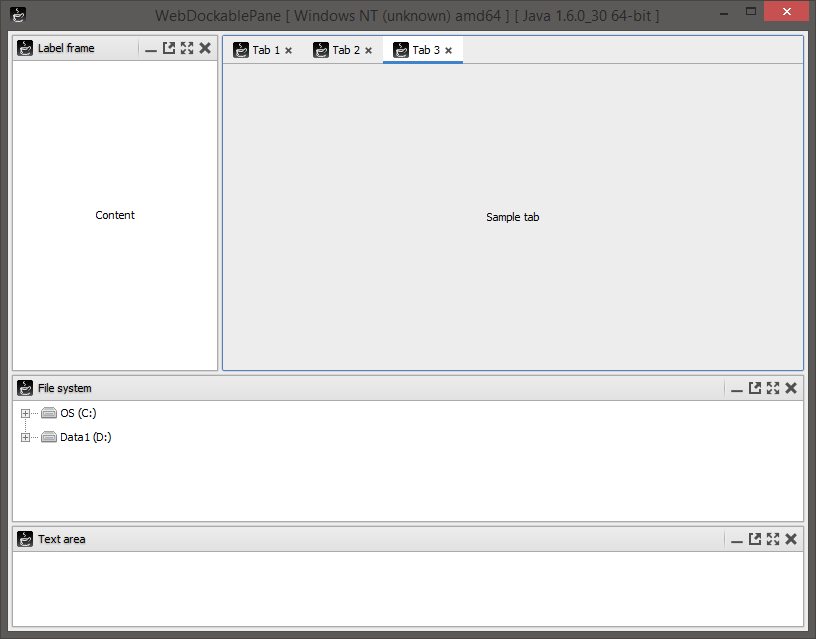Screen dimensions: 816x639
Task: Detach the File system frame
Action: click(755, 388)
